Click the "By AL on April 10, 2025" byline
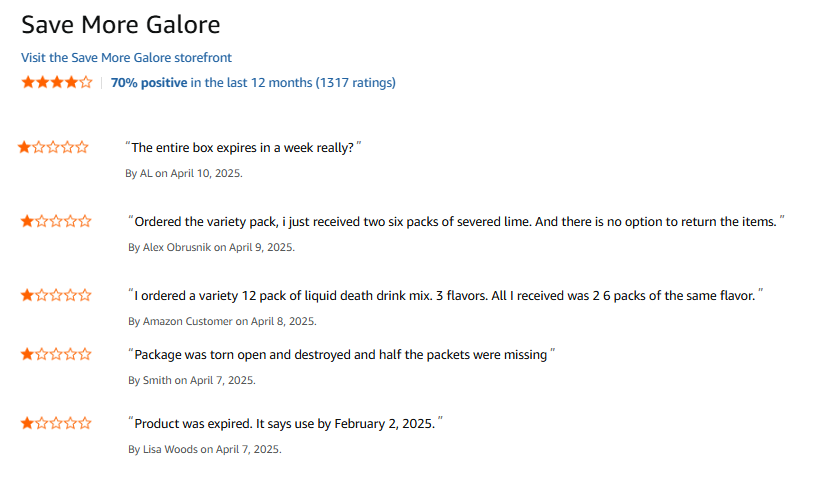 pyautogui.click(x=184, y=173)
